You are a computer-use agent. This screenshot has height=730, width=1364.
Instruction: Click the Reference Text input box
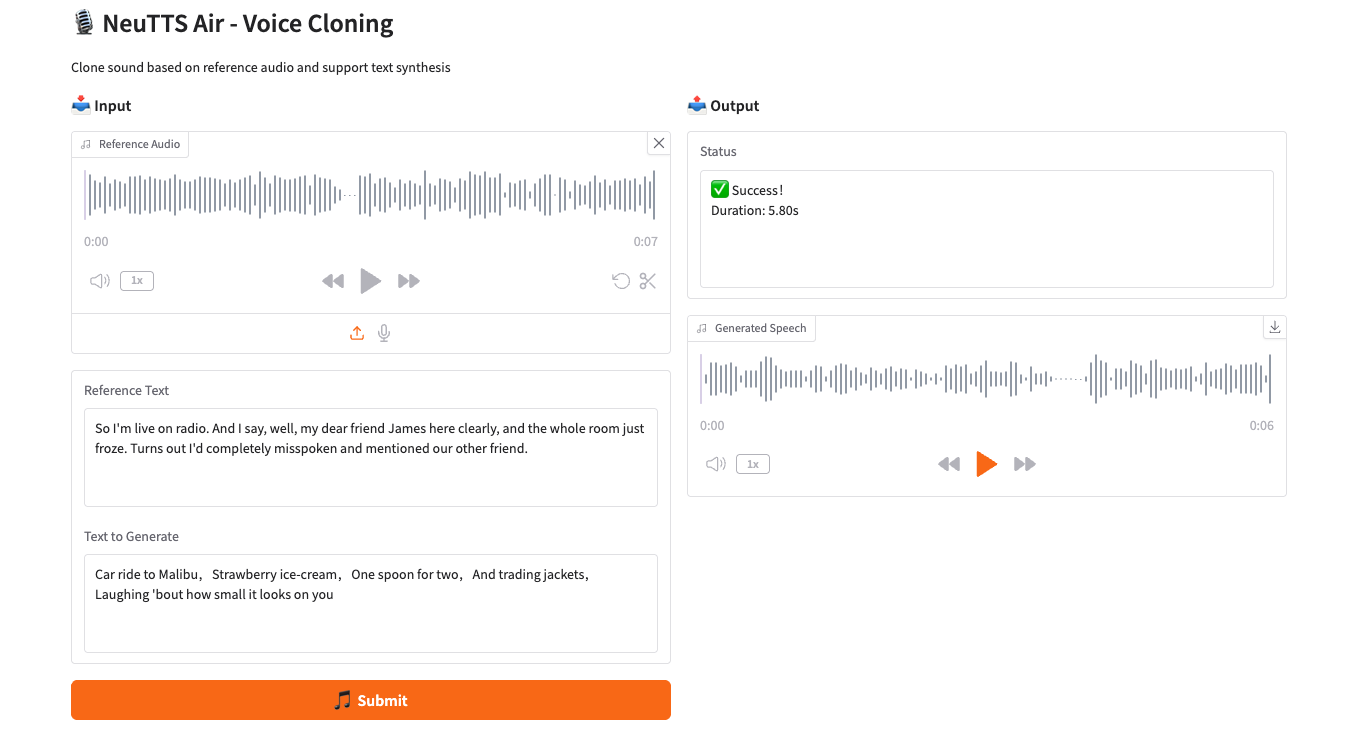[x=370, y=456]
